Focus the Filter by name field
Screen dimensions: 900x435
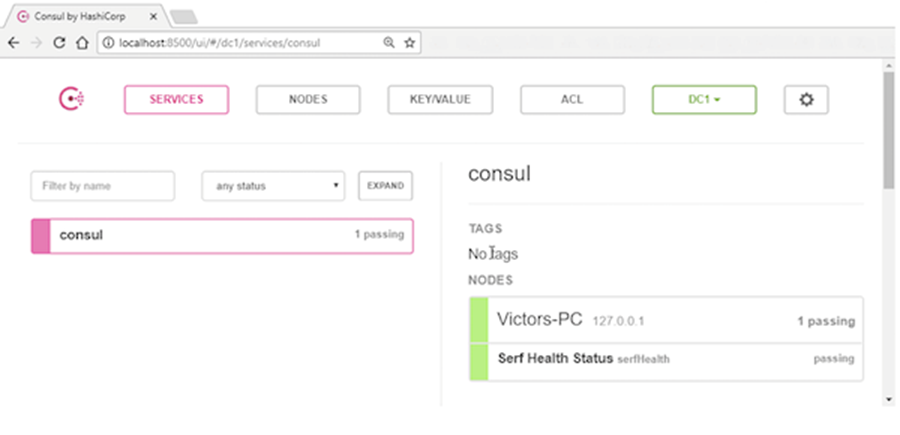pos(103,186)
